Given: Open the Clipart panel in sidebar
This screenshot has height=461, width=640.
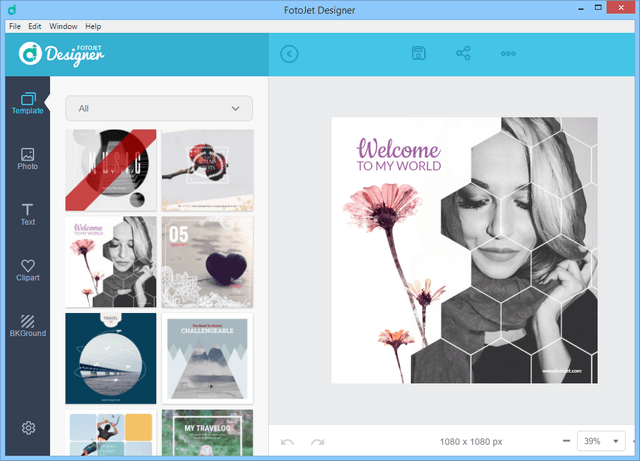Looking at the screenshot, I should click(28, 270).
